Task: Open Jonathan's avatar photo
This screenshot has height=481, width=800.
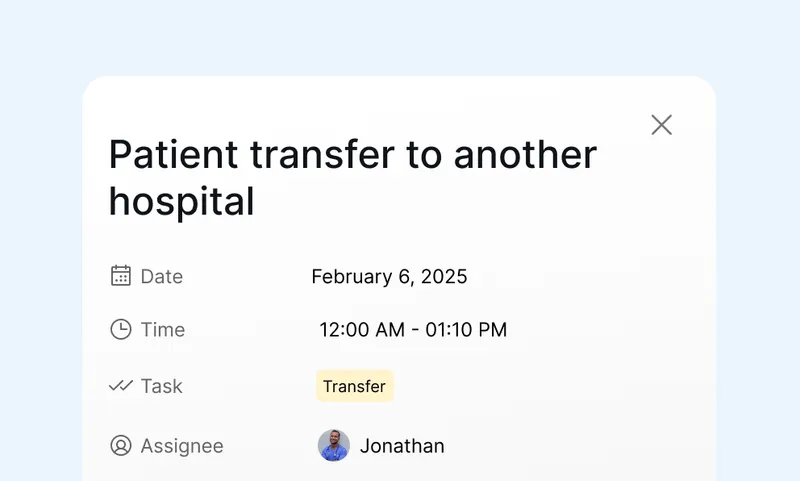Action: click(x=334, y=445)
